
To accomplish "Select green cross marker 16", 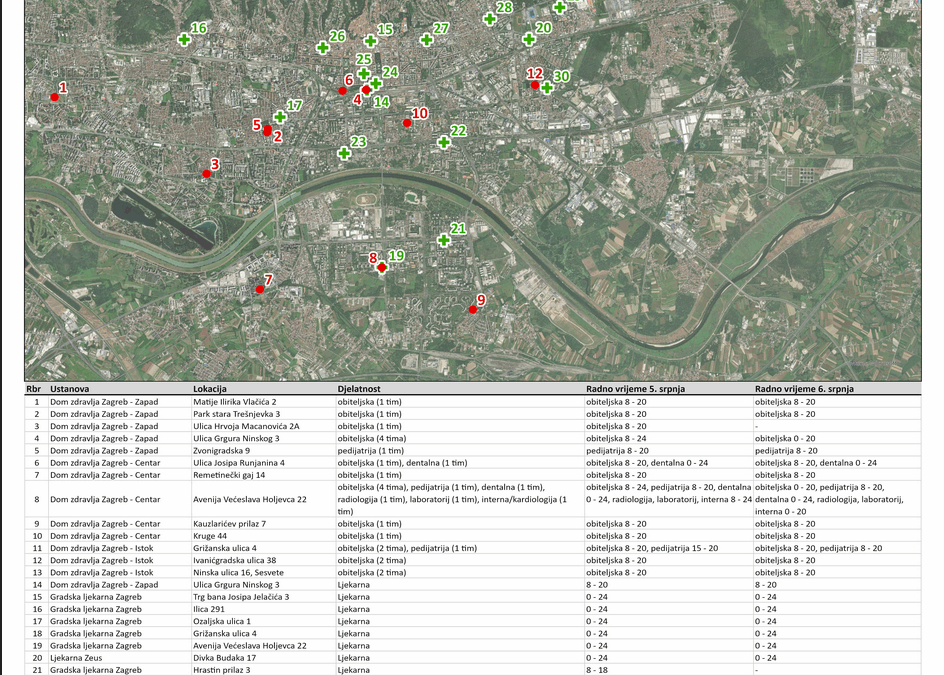I will [184, 40].
